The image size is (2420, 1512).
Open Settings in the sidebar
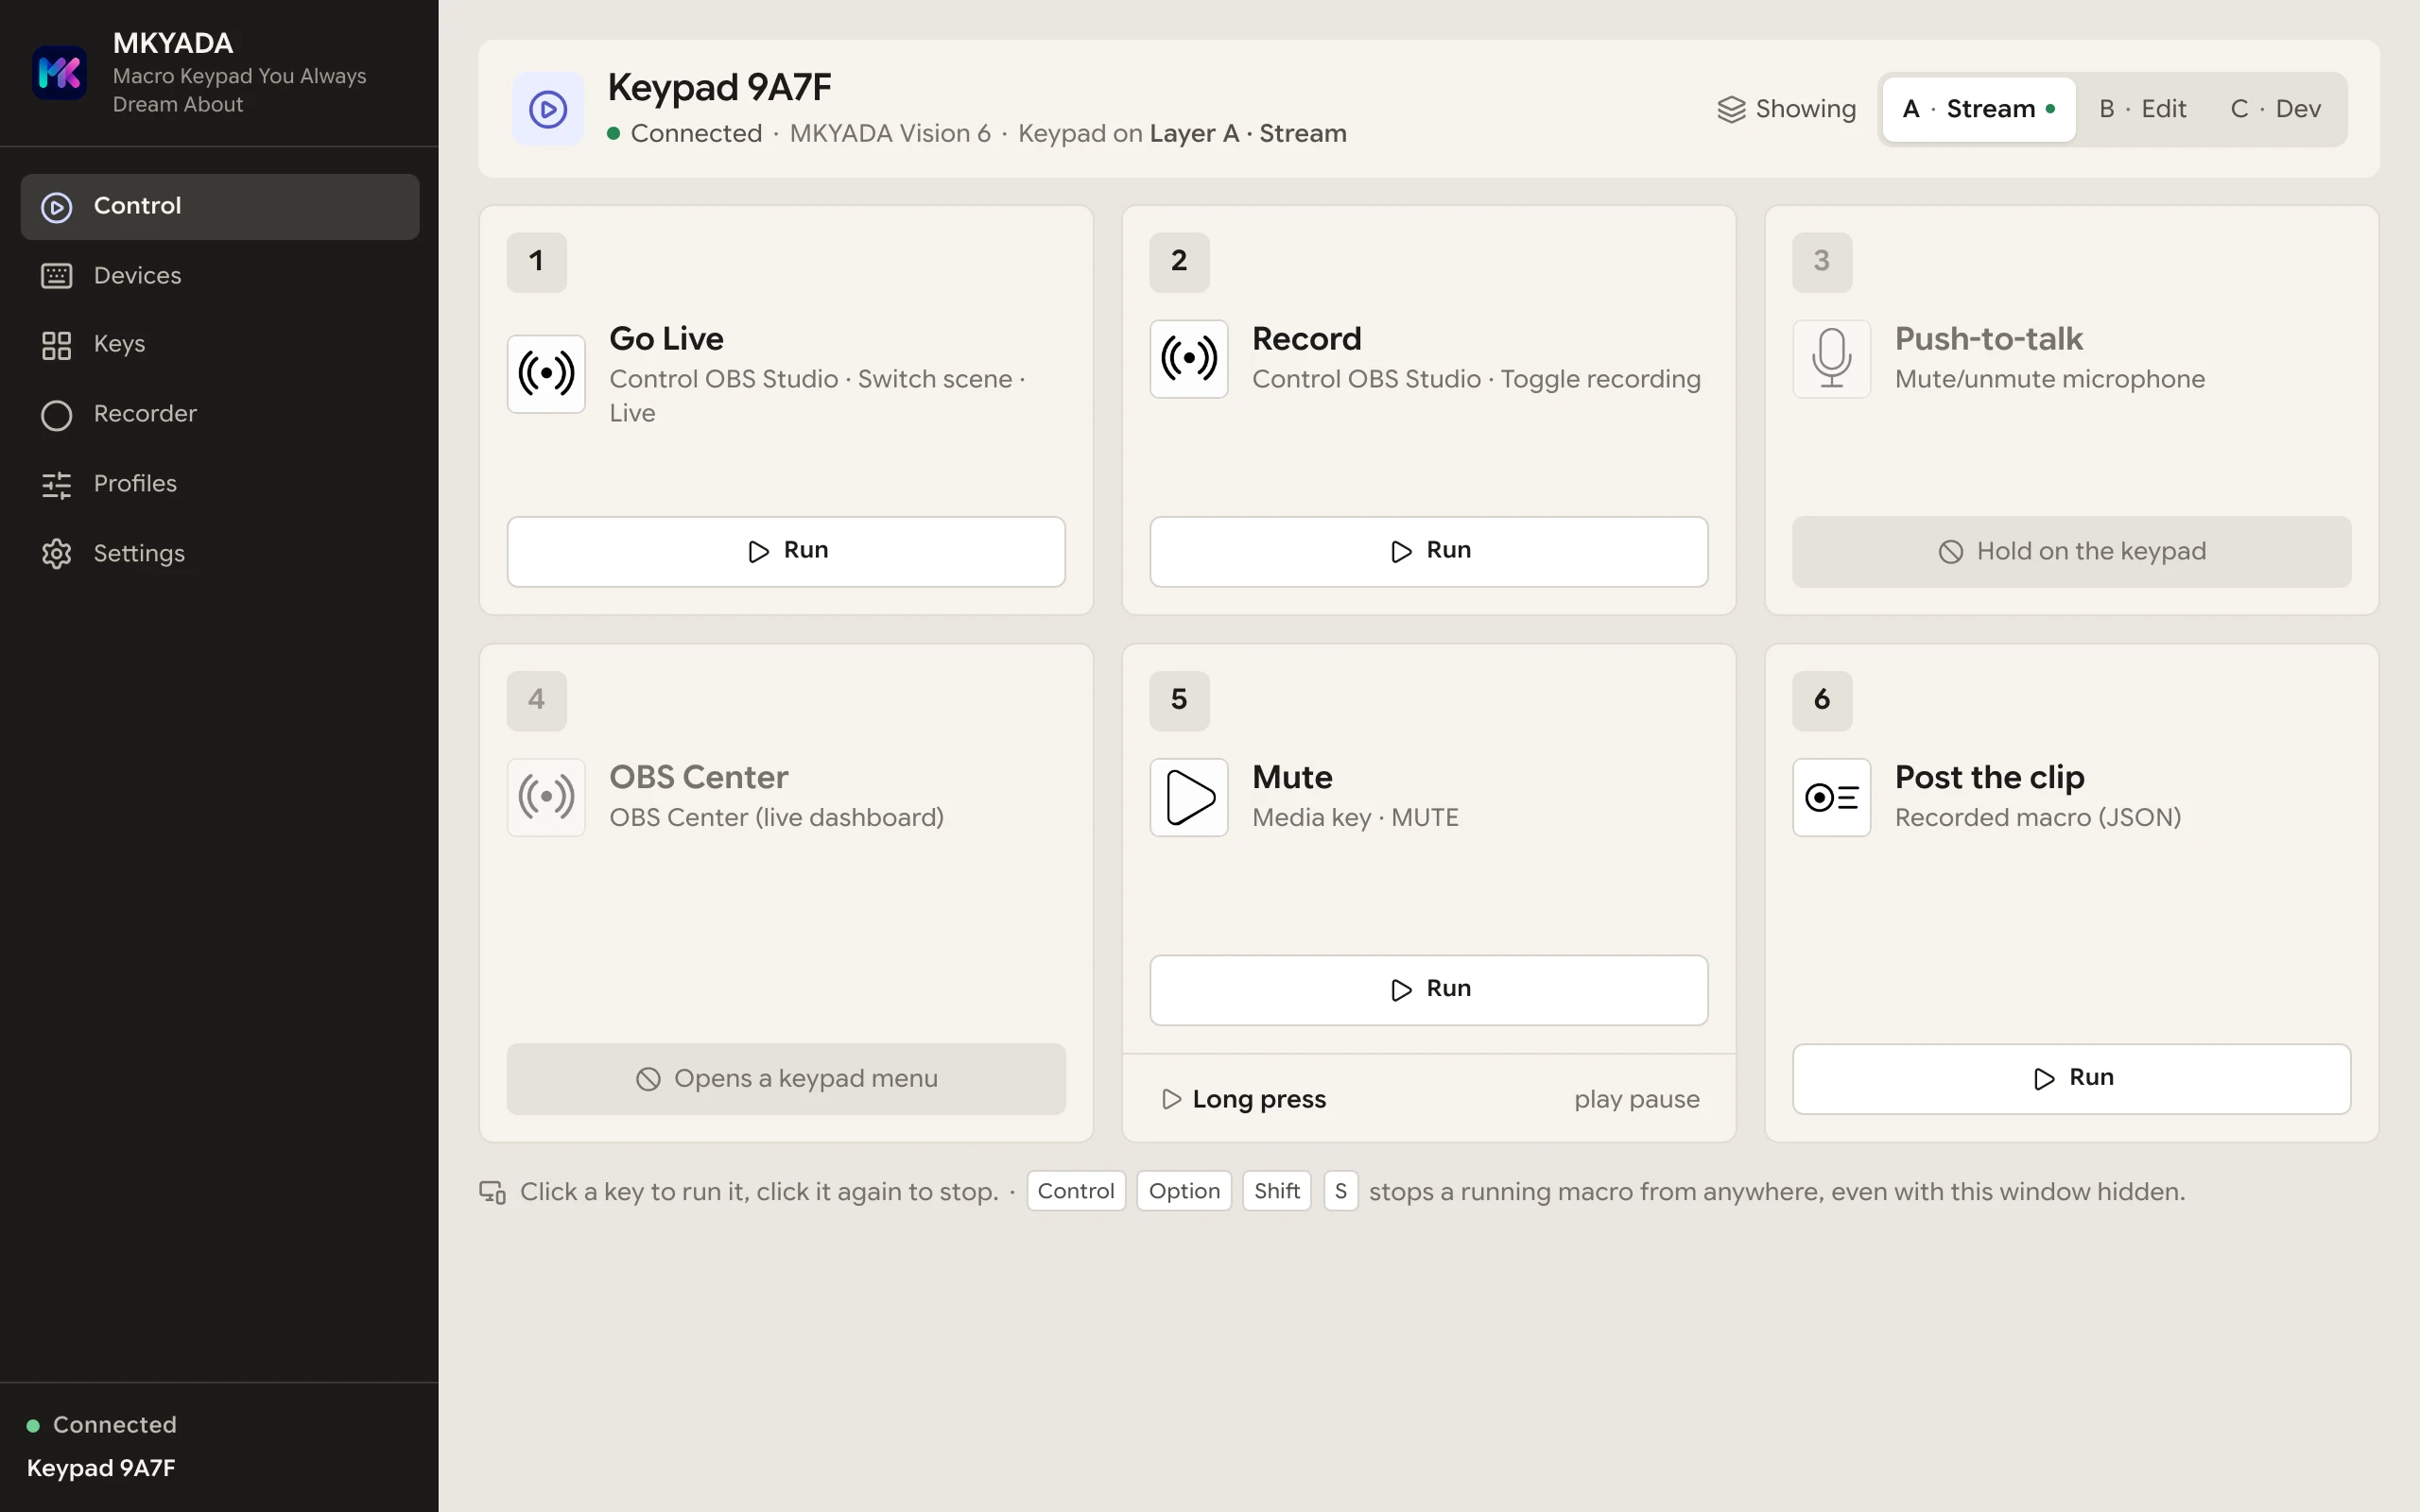click(x=219, y=553)
